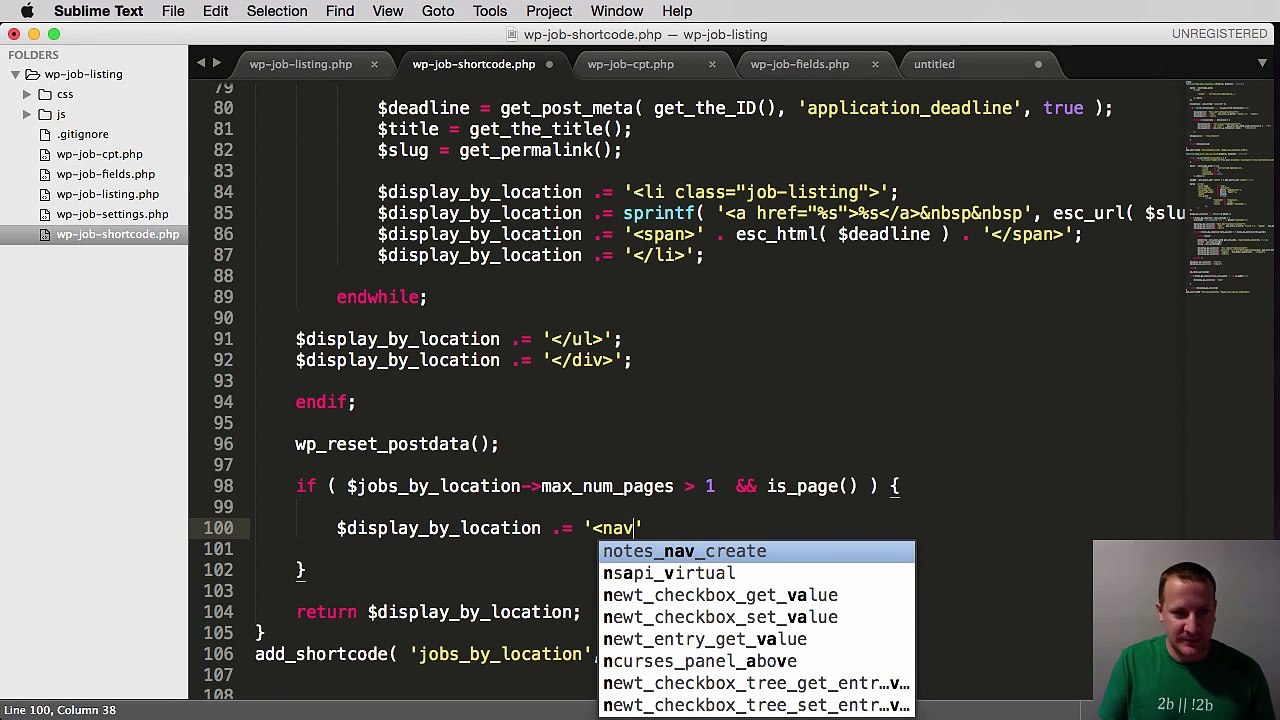Select wp-job-shortcode.php in the sidebar
The height and width of the screenshot is (720, 1280).
[x=117, y=234]
